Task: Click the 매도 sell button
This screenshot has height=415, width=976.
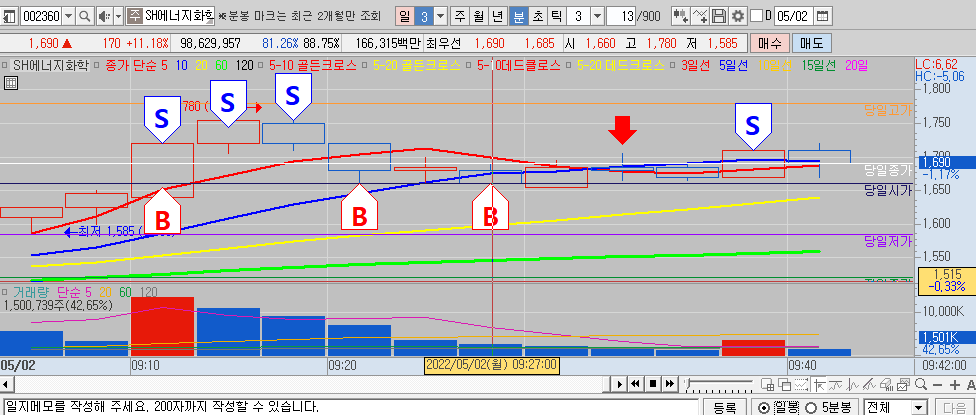Action: (x=812, y=43)
